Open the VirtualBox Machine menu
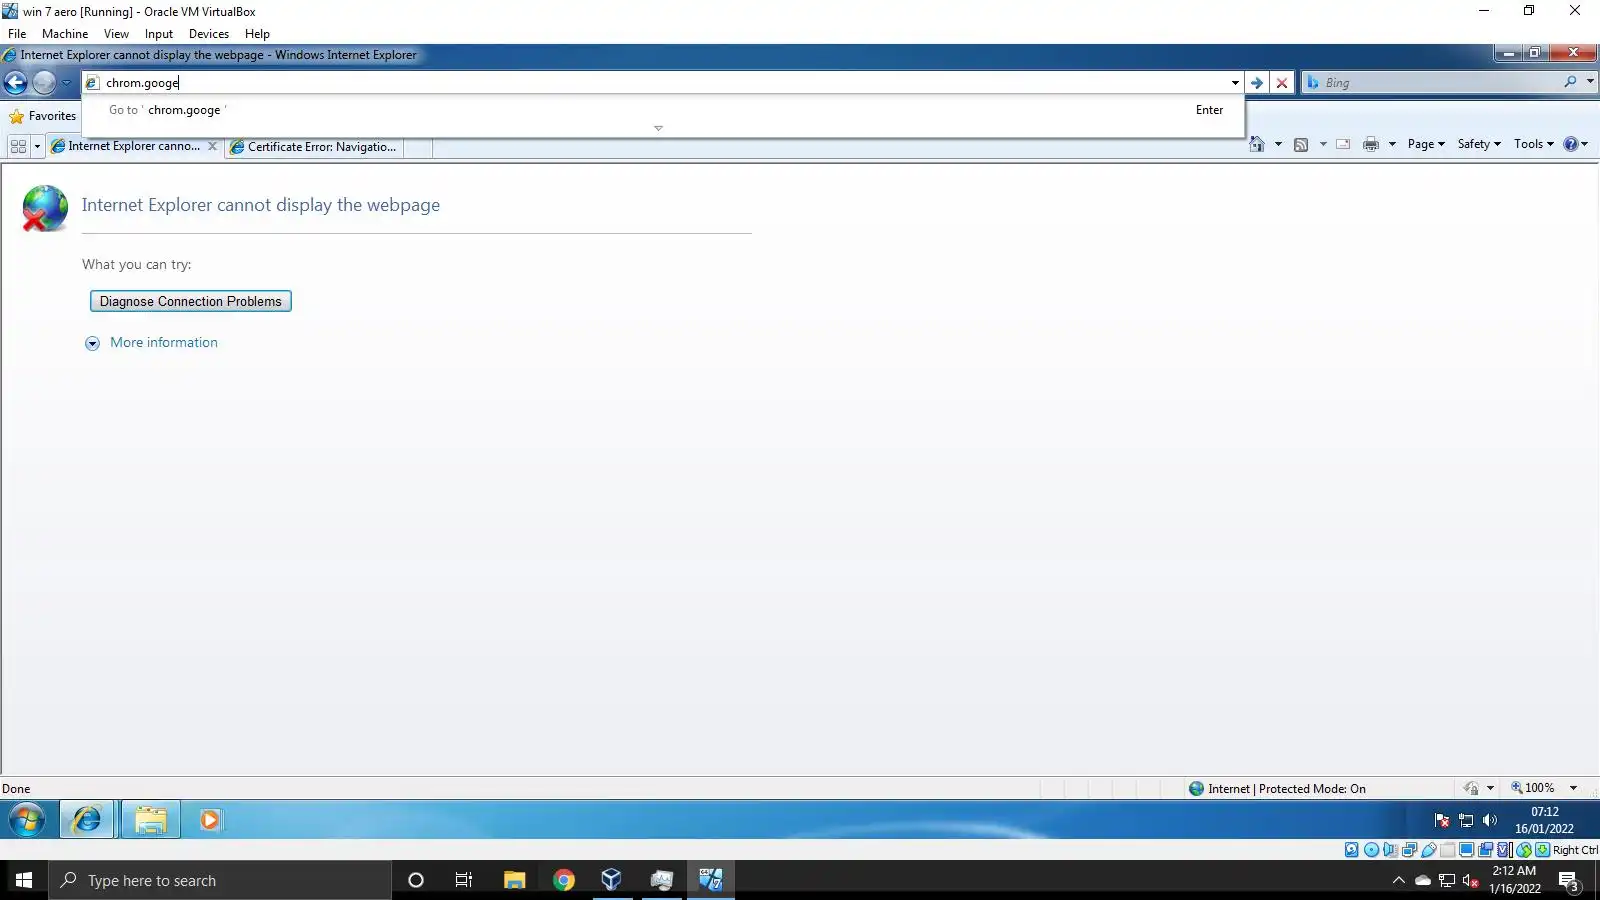The width and height of the screenshot is (1600, 900). (x=65, y=34)
